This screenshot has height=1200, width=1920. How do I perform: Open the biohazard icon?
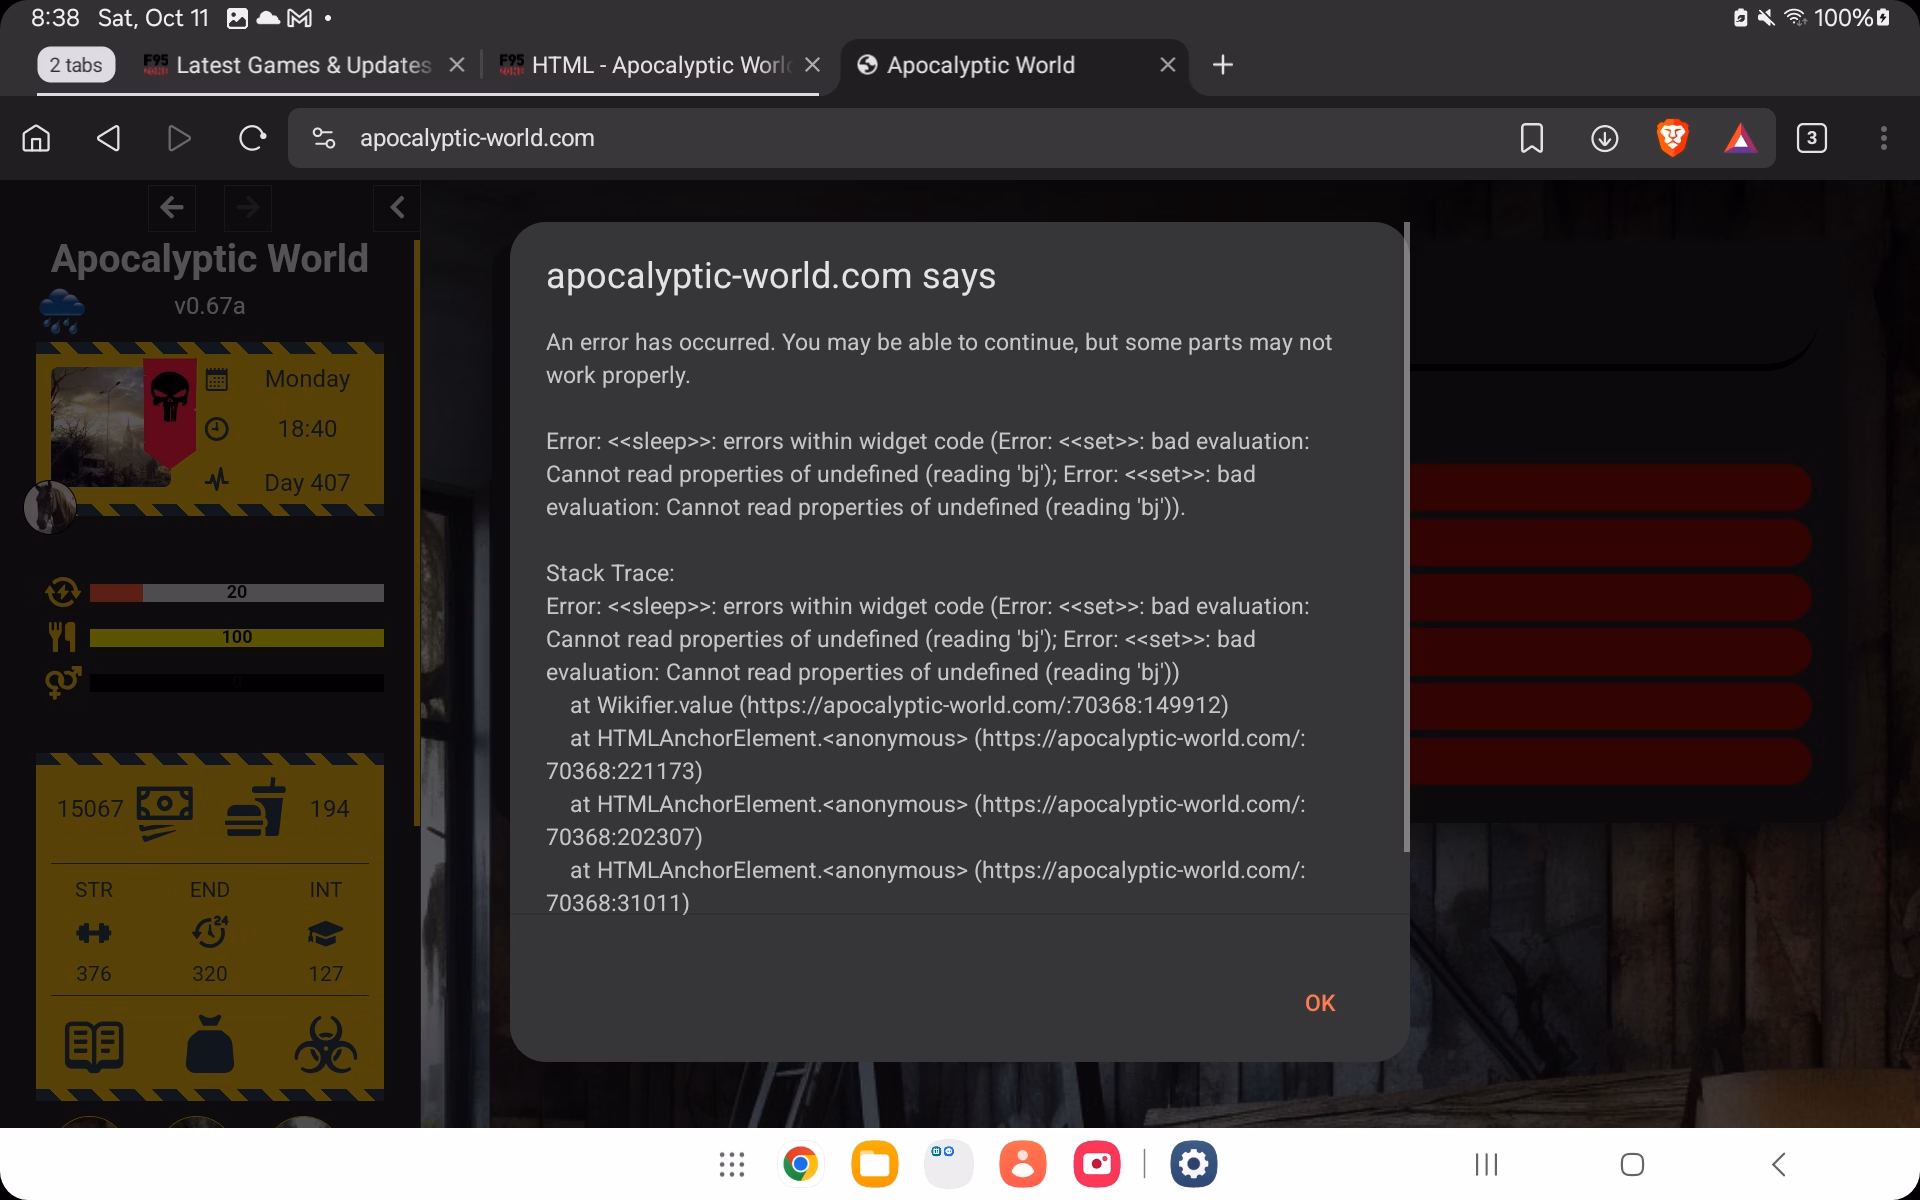pyautogui.click(x=325, y=1045)
